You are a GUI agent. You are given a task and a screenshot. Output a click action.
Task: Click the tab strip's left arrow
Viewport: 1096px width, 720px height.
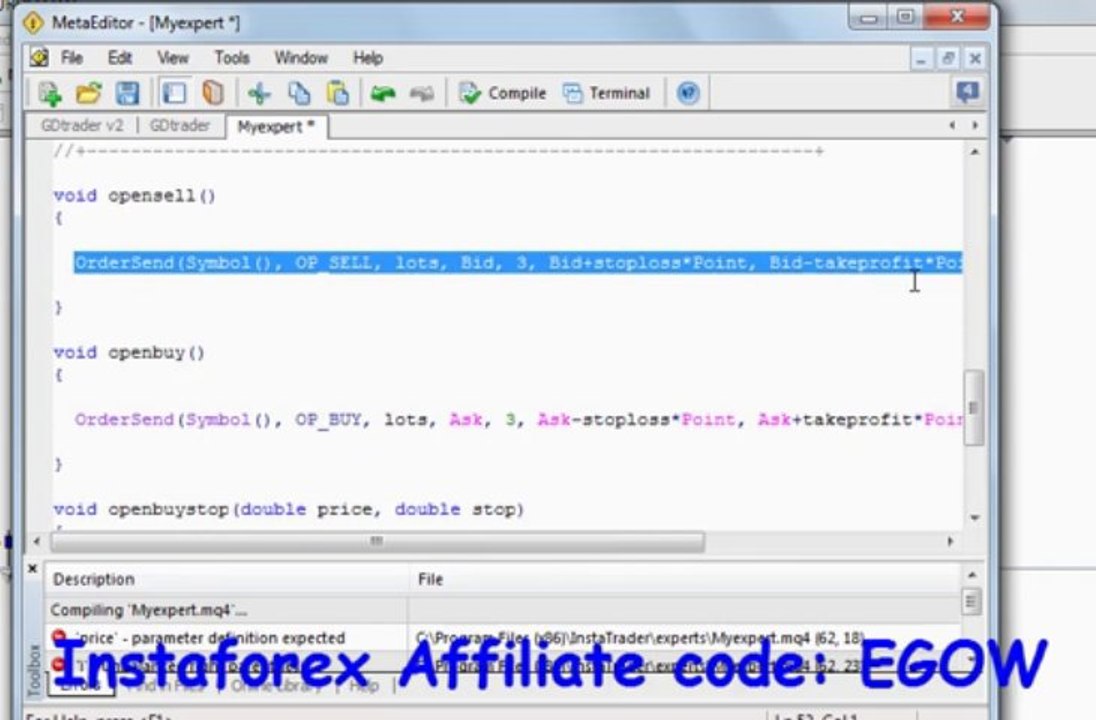952,125
